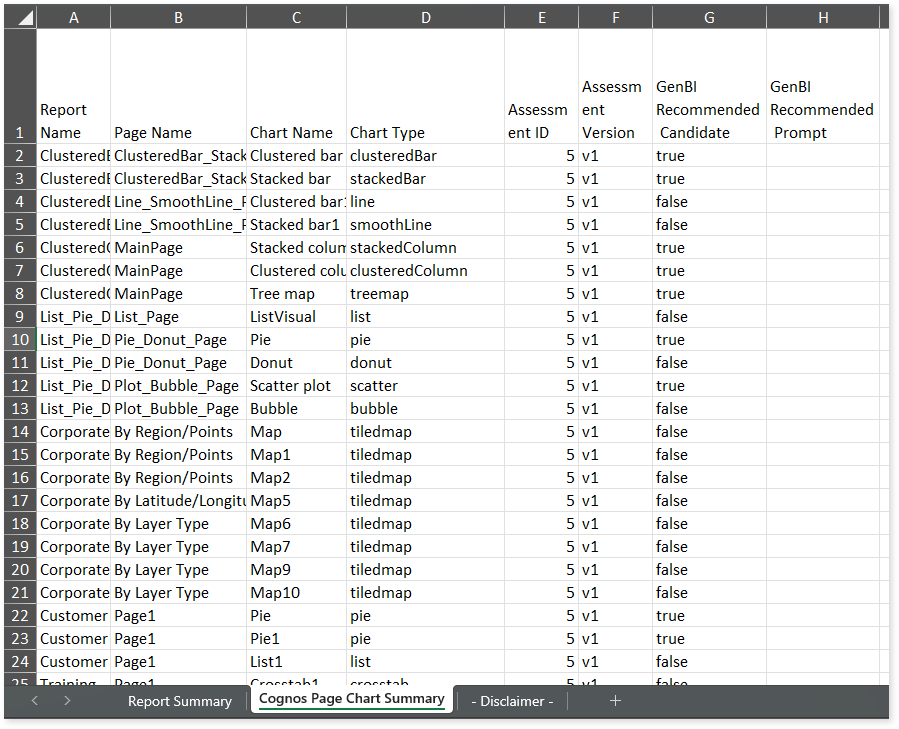Click the Chart Type header cell
Image resolution: width=899 pixels, height=729 pixels.
pyautogui.click(x=425, y=132)
